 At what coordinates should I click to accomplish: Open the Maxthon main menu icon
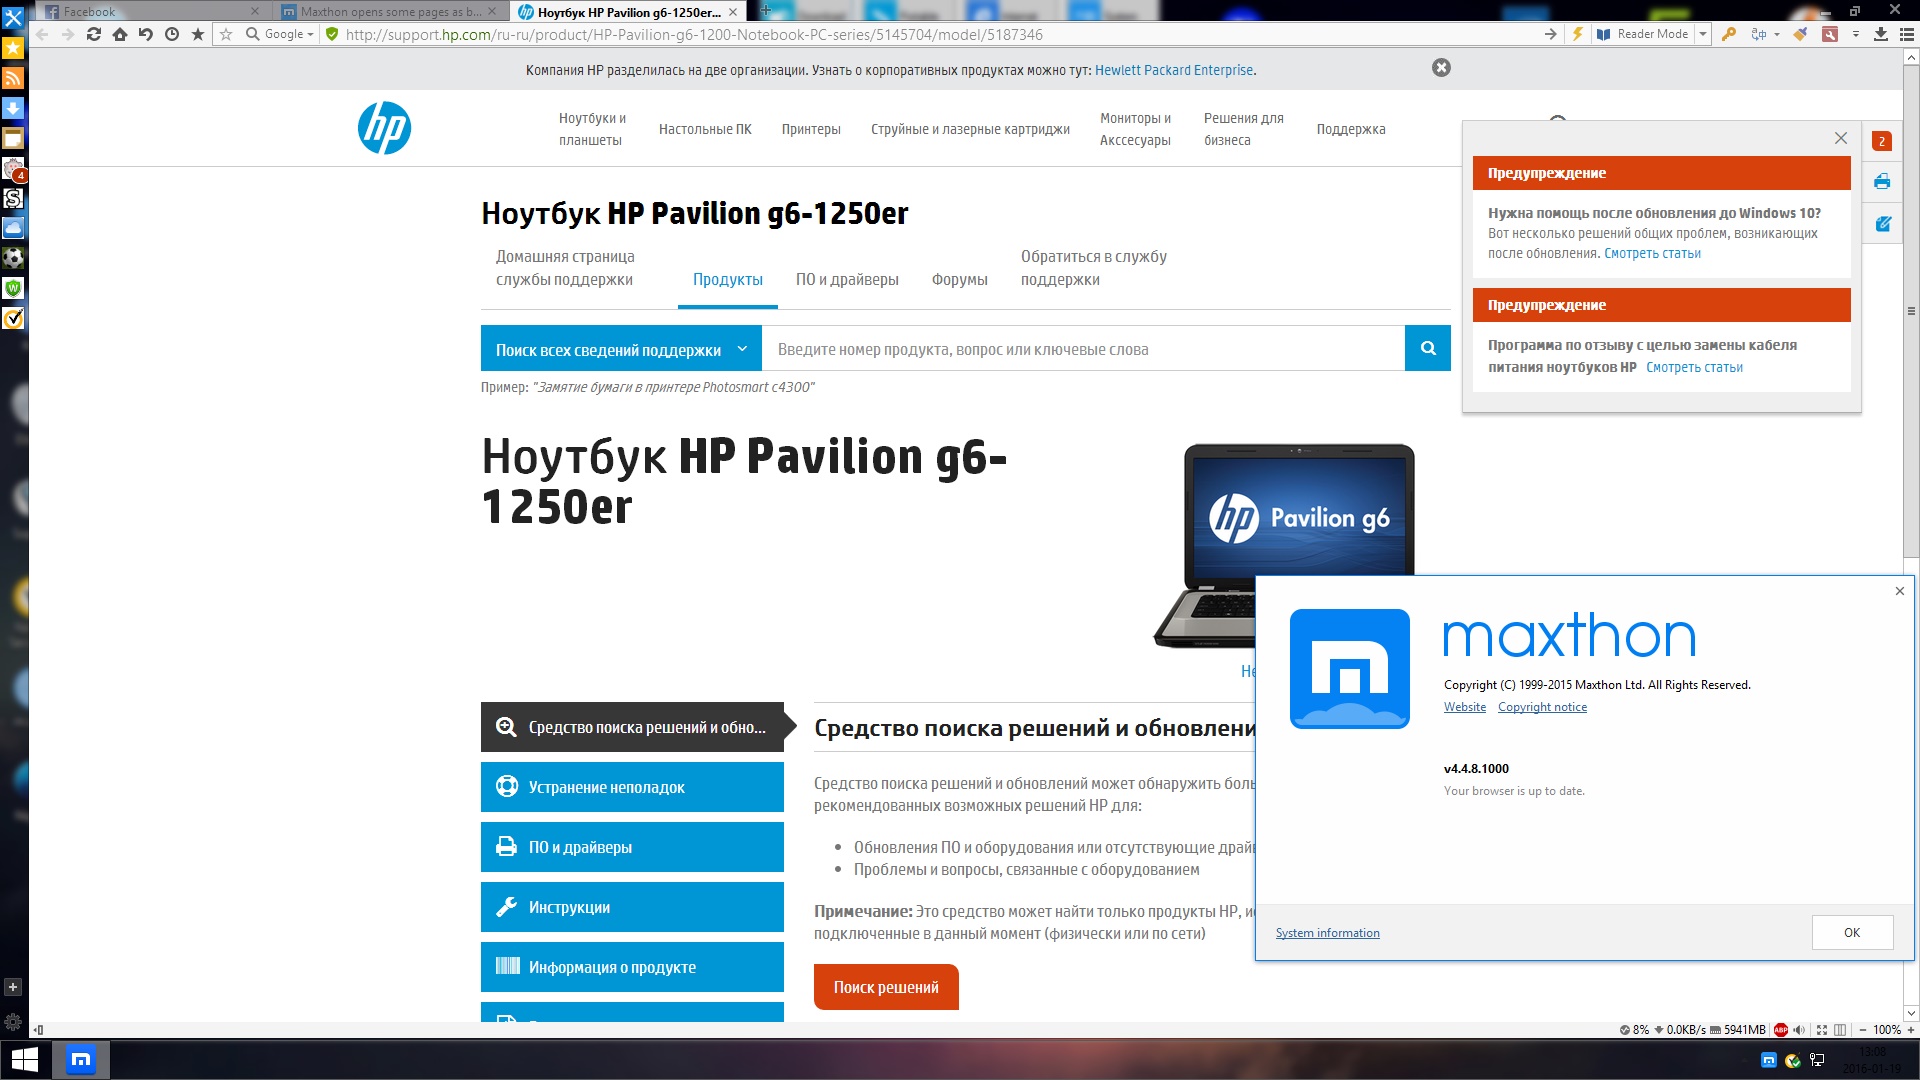[x=1907, y=34]
